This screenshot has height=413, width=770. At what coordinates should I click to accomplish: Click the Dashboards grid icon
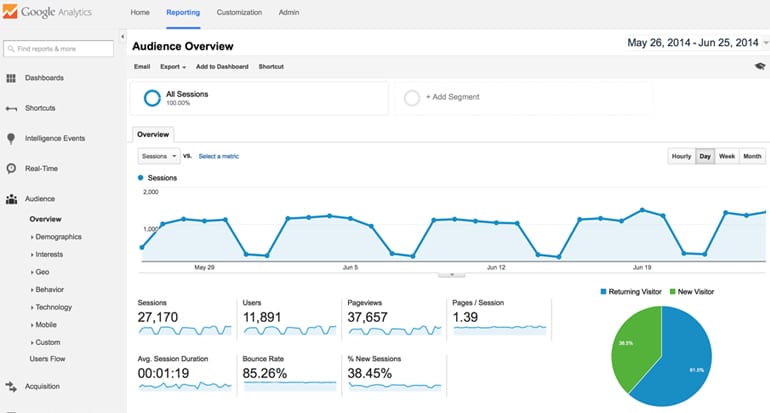11,78
